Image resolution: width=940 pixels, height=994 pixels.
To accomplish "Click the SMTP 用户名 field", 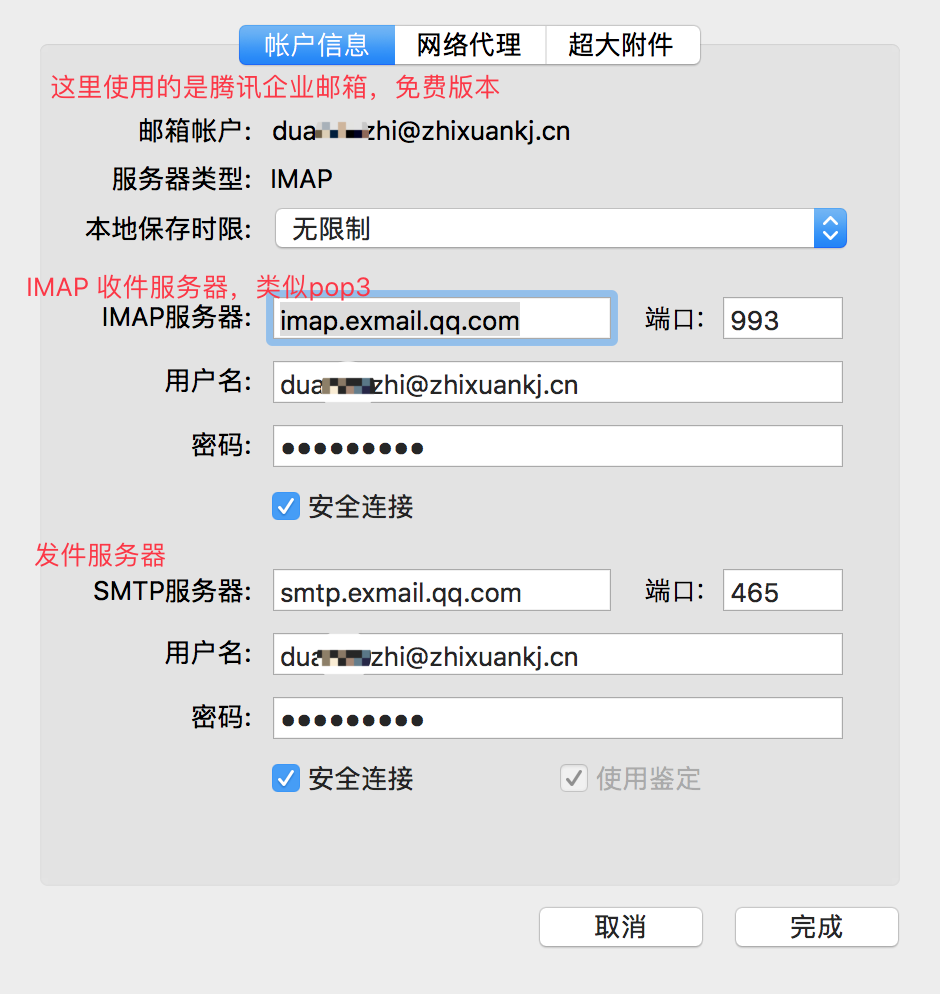I will click(x=557, y=654).
